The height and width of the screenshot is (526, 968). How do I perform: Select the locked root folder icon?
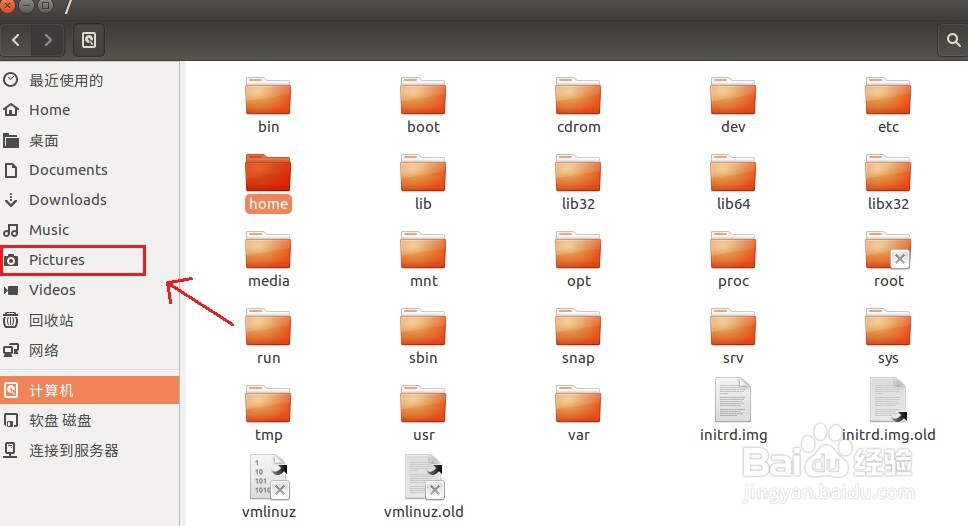pyautogui.click(x=888, y=250)
